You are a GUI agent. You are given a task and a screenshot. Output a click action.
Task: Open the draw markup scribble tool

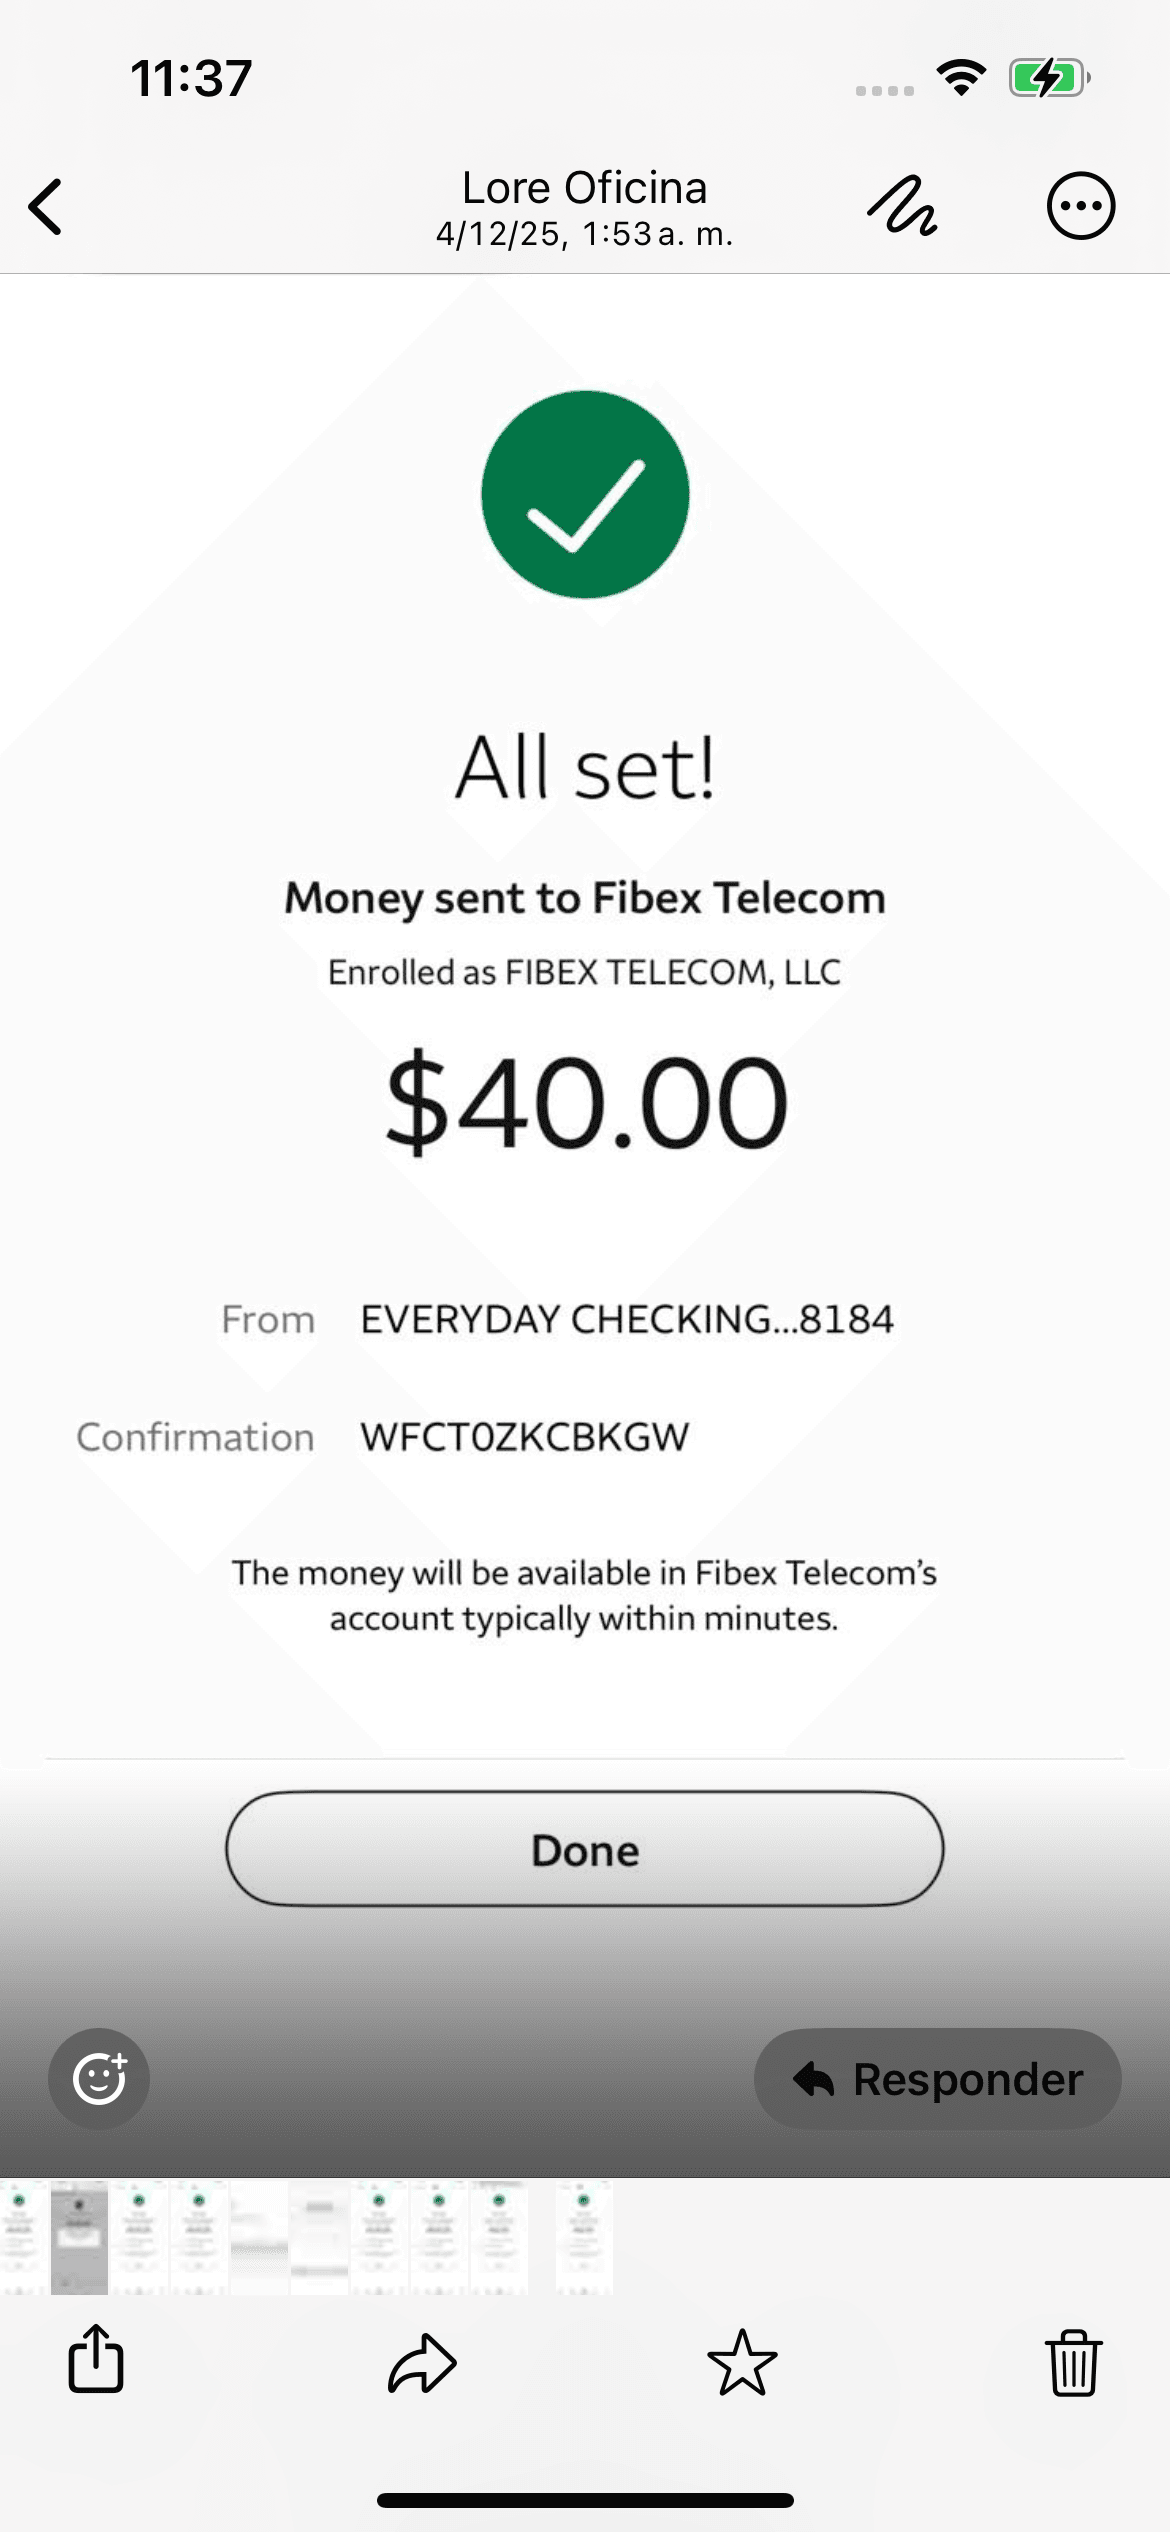pos(902,207)
